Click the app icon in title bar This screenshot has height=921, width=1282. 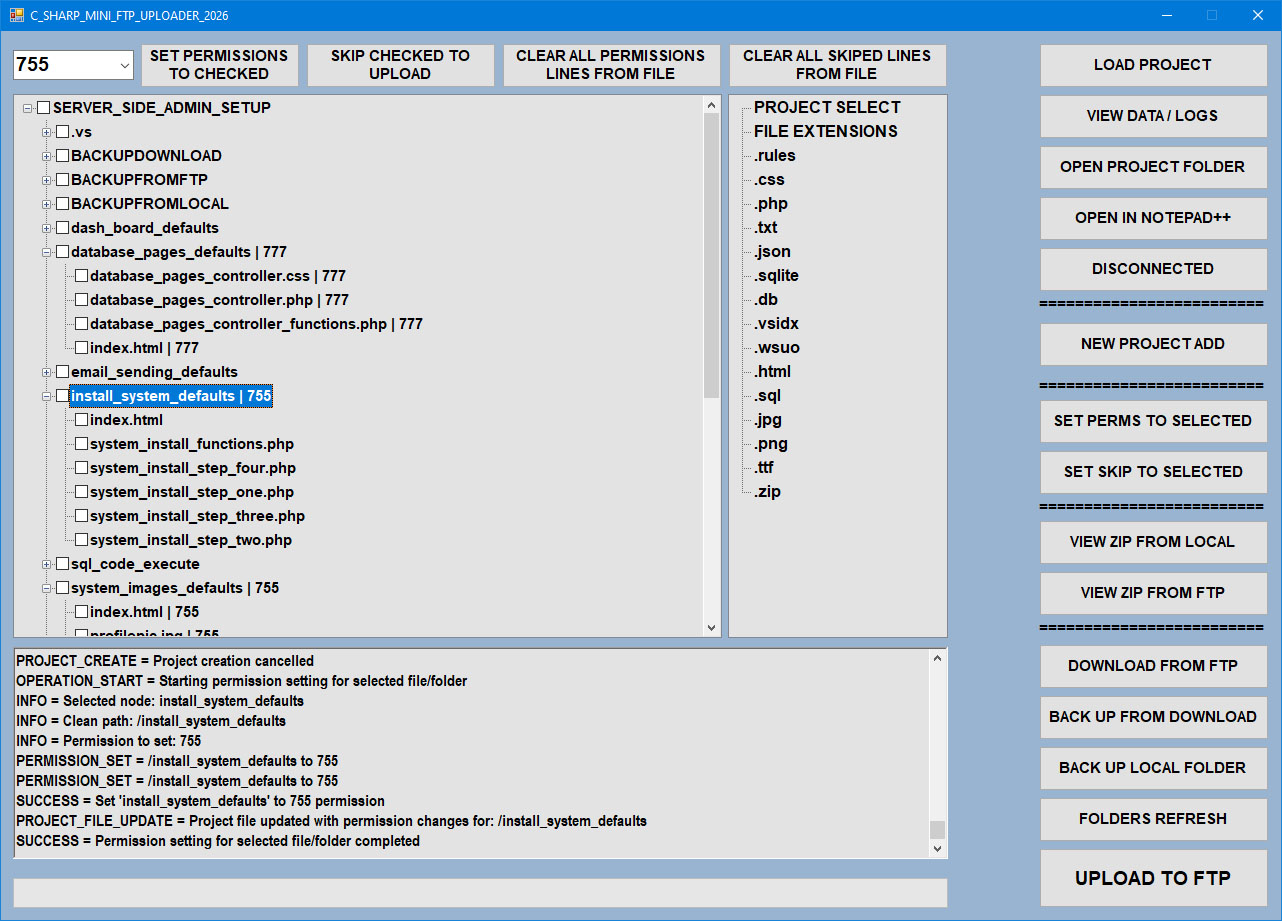(x=16, y=15)
